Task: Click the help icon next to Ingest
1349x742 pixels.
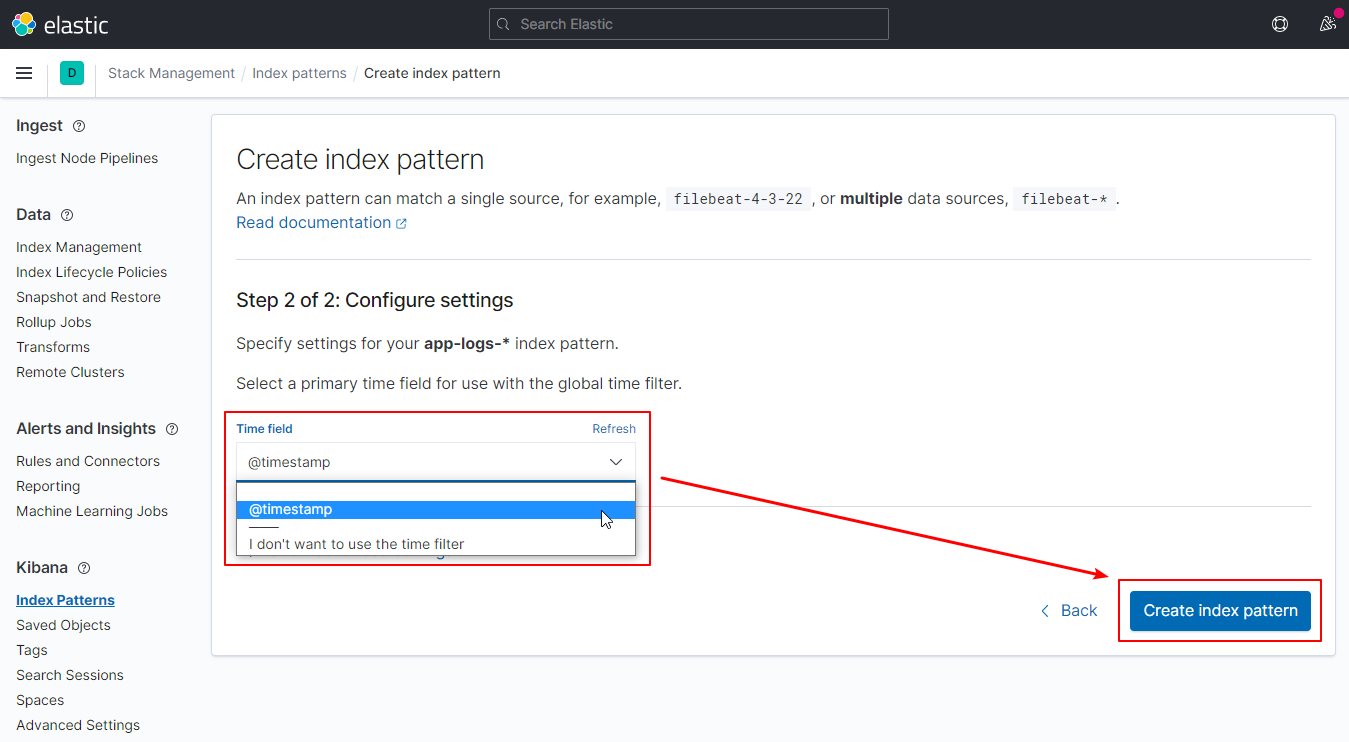Action: 78,125
